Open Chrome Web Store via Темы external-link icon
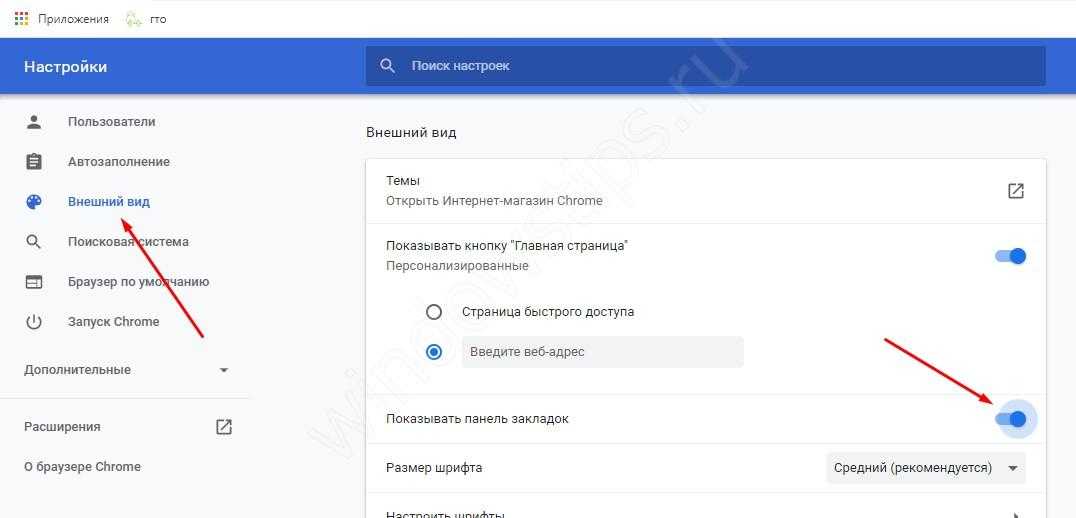 point(1015,191)
